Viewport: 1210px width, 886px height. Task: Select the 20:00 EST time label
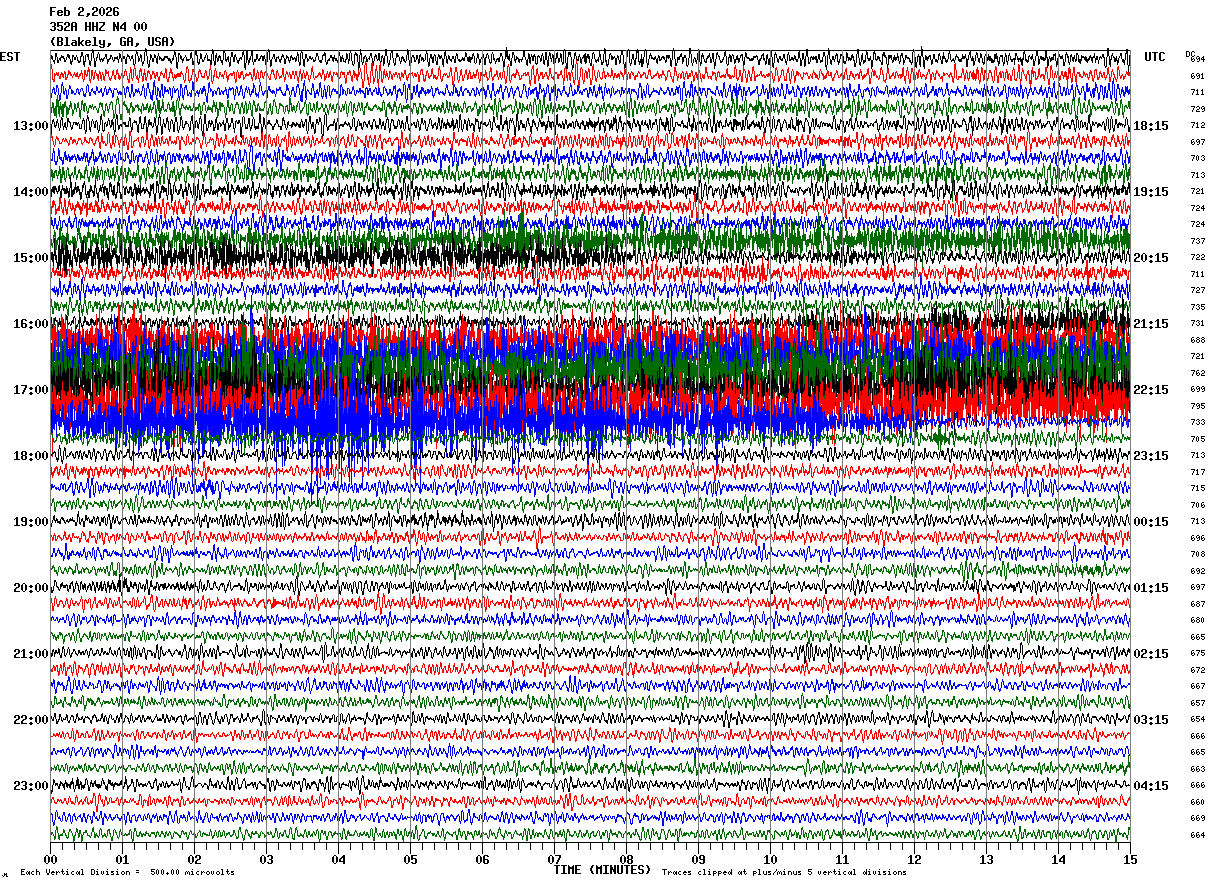tap(31, 588)
